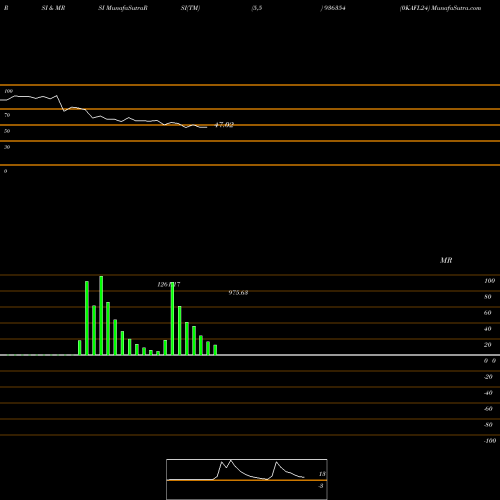The image size is (500, 500).
Task: Click the -60 label on MR axis
Action: pyautogui.click(x=488, y=409)
